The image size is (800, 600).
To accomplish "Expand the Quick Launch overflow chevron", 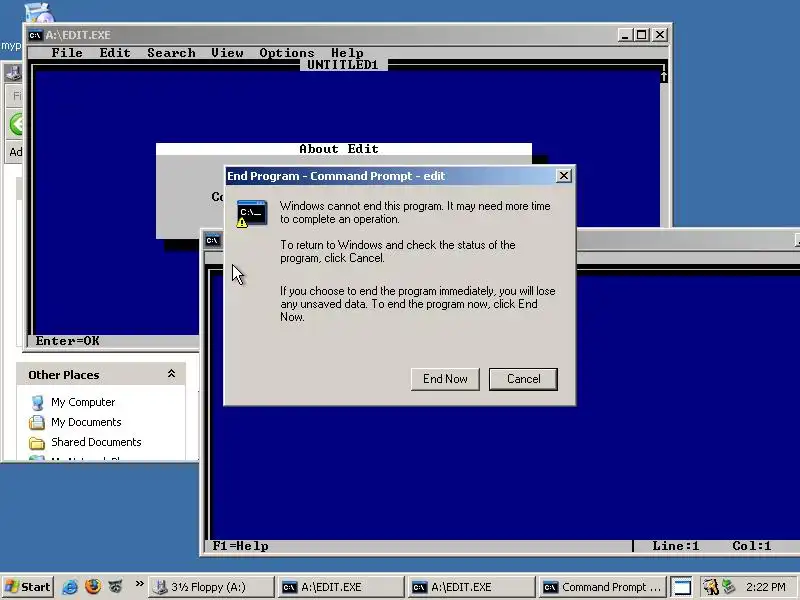I will (139, 584).
